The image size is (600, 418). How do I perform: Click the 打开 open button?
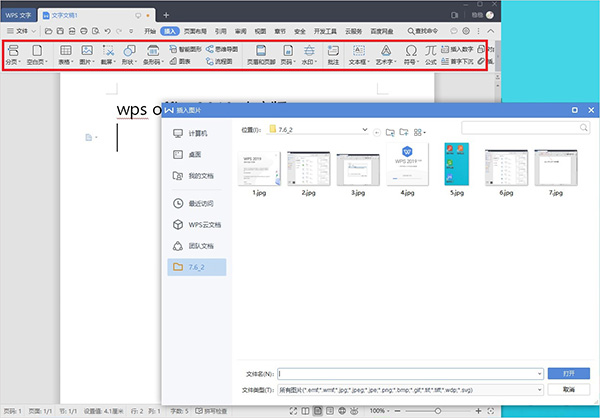tap(569, 374)
